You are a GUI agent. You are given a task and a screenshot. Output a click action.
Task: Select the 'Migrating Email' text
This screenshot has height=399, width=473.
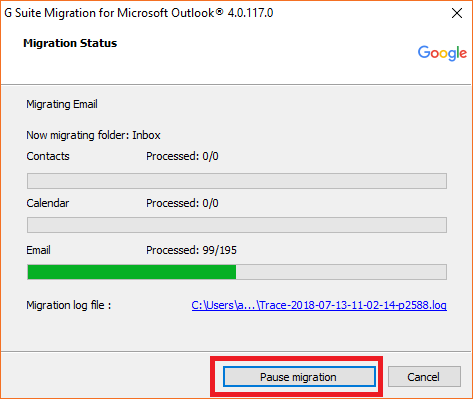(x=62, y=104)
